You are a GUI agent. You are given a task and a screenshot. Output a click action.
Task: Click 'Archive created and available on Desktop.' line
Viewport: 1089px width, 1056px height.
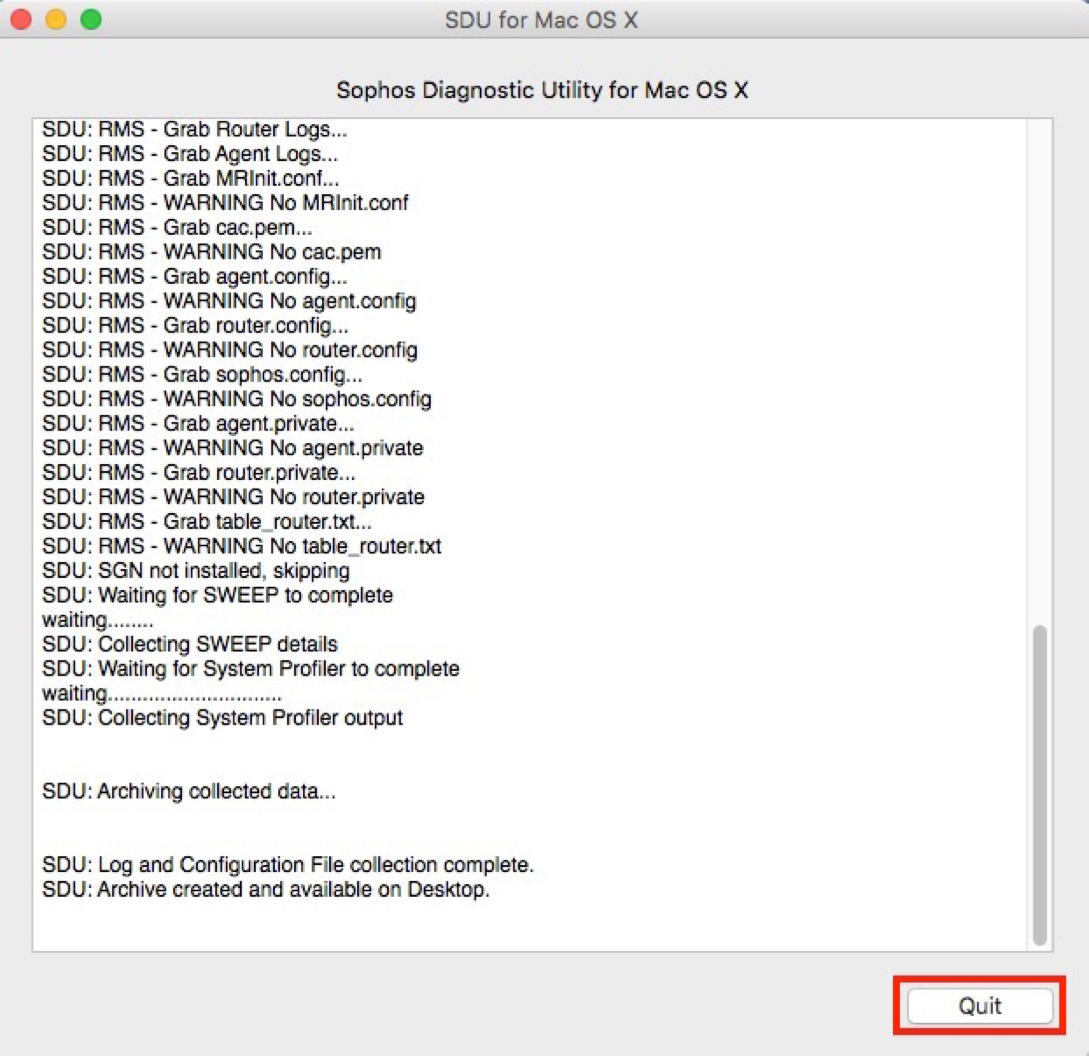(x=266, y=889)
